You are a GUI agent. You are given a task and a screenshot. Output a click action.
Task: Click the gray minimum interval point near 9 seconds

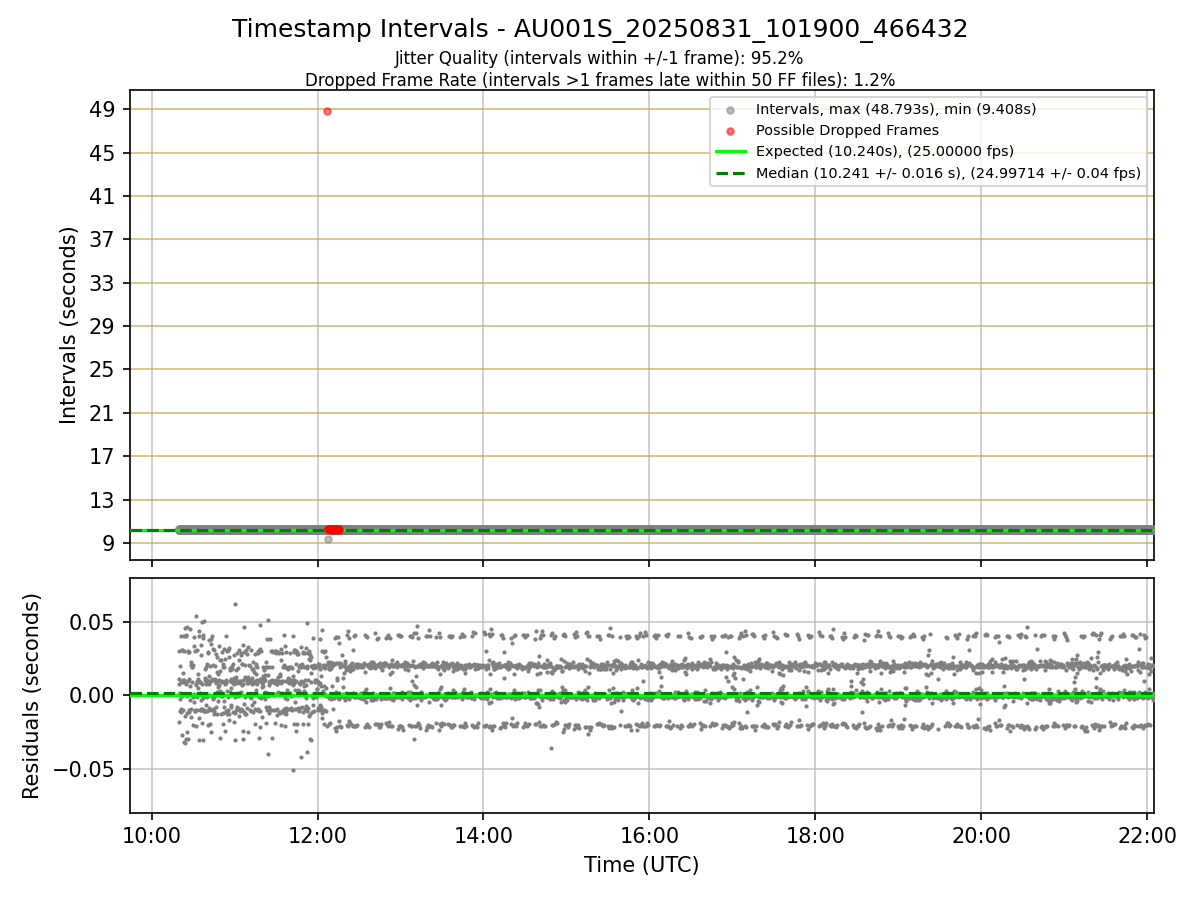coord(328,539)
